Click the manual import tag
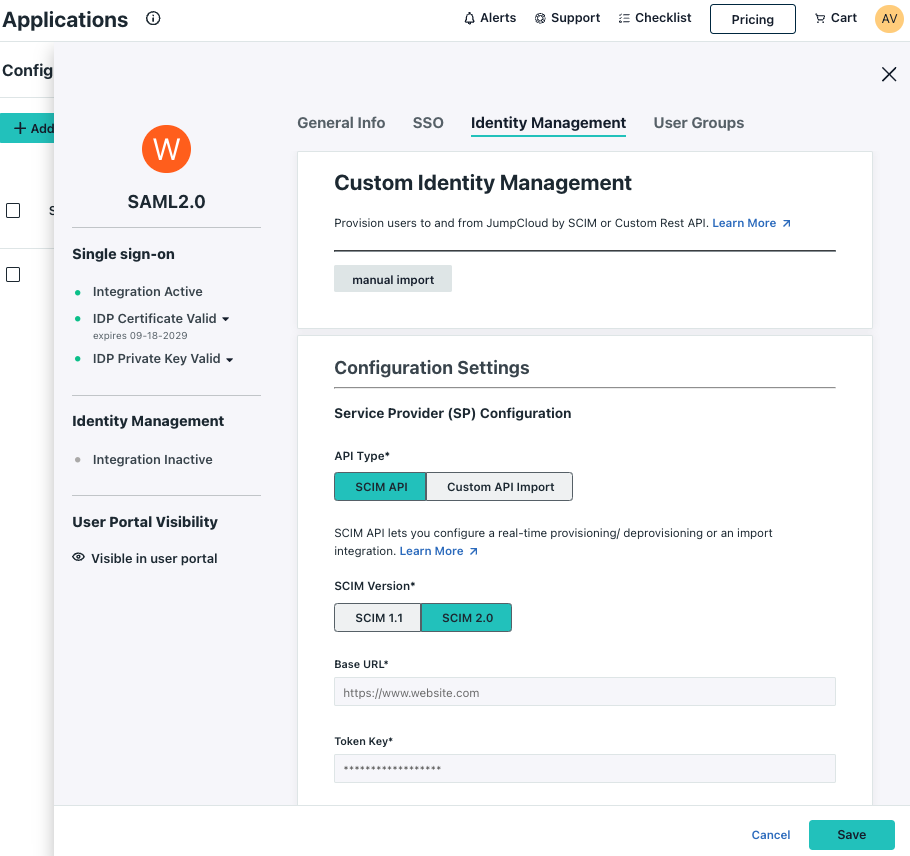Viewport: 910px width, 856px height. coord(393,279)
